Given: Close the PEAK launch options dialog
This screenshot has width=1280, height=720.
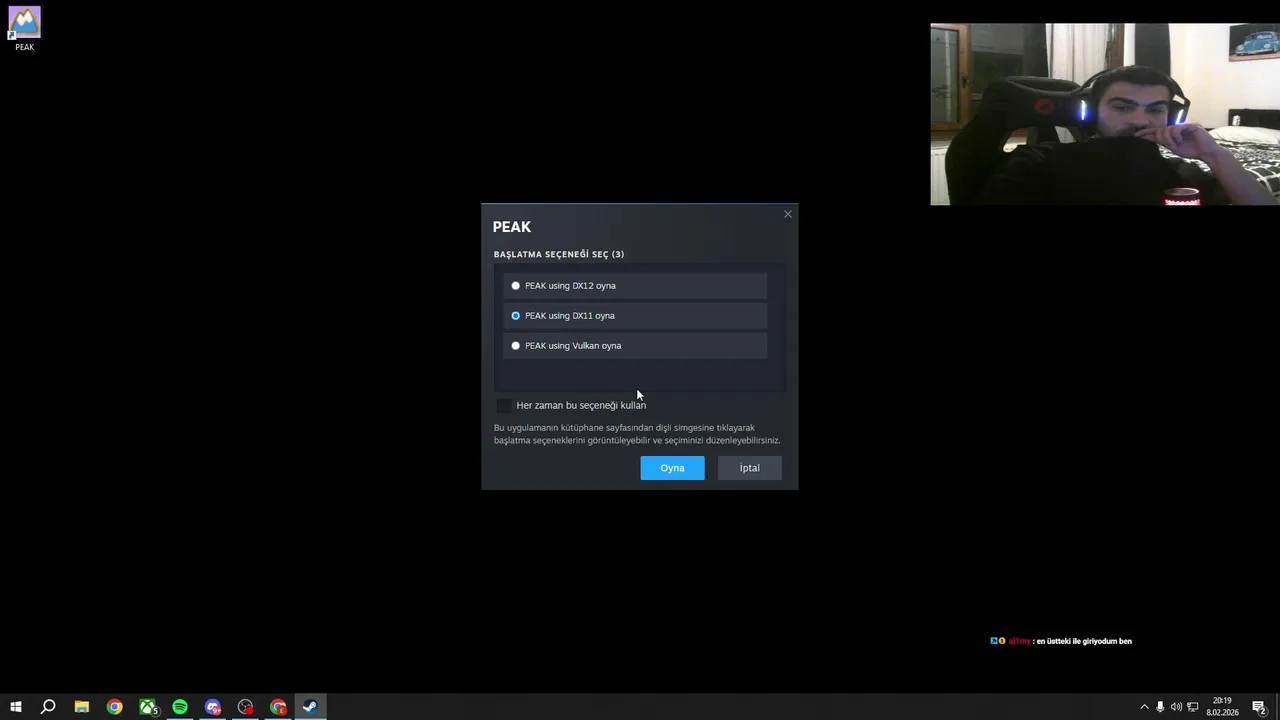Looking at the screenshot, I should click(x=788, y=214).
